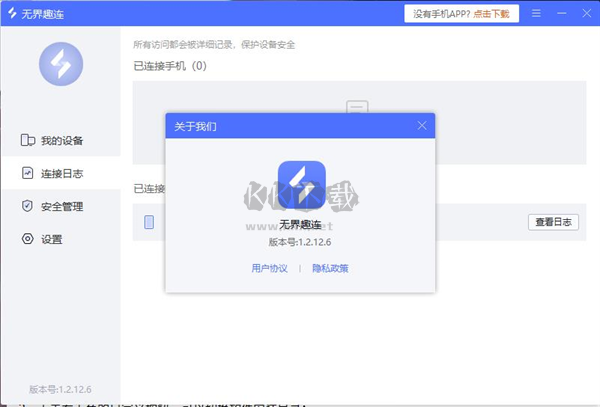Click 无界趣连 title bar text
The width and height of the screenshot is (600, 407).
[x=42, y=14]
